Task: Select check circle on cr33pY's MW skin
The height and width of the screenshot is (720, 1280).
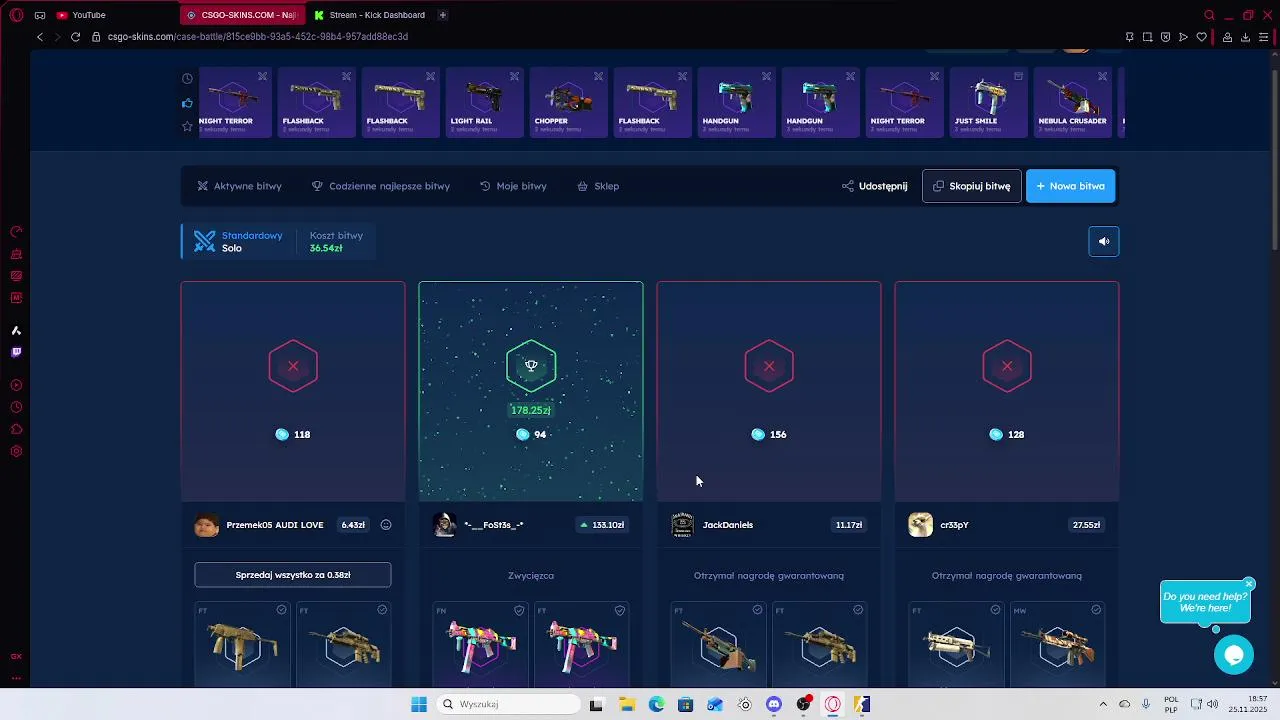Action: point(1096,610)
